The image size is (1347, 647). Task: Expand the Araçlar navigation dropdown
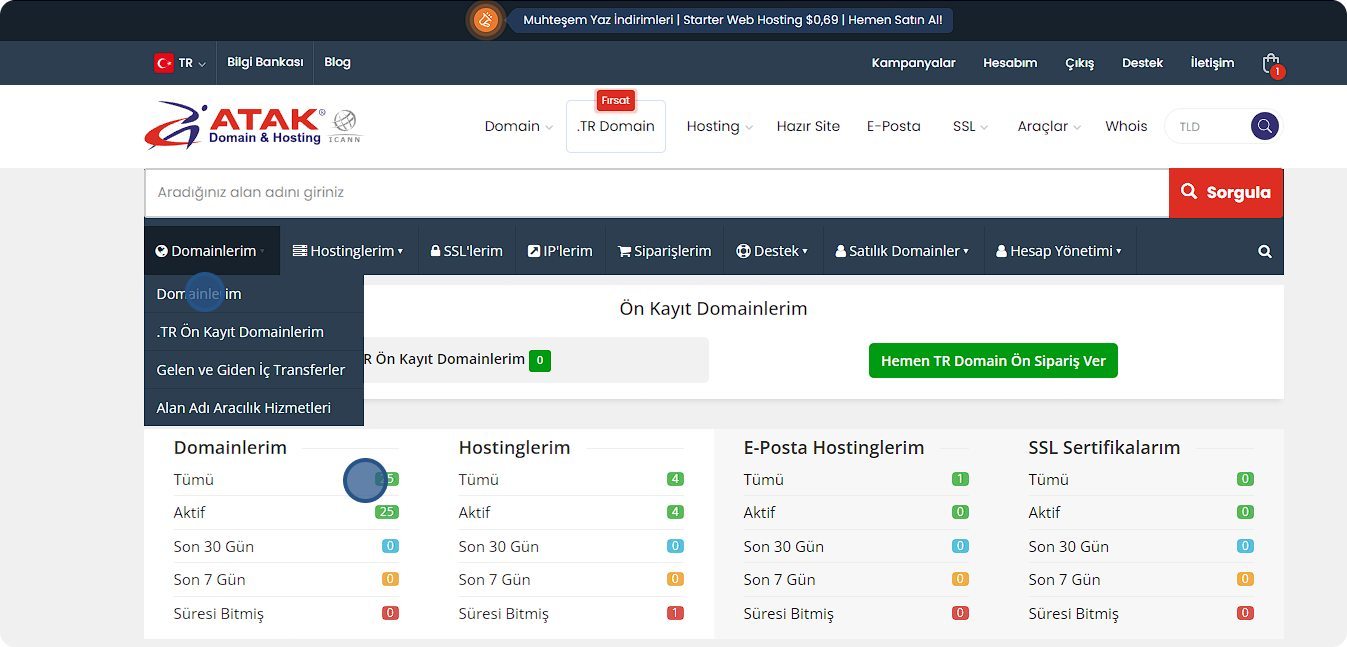click(1049, 126)
